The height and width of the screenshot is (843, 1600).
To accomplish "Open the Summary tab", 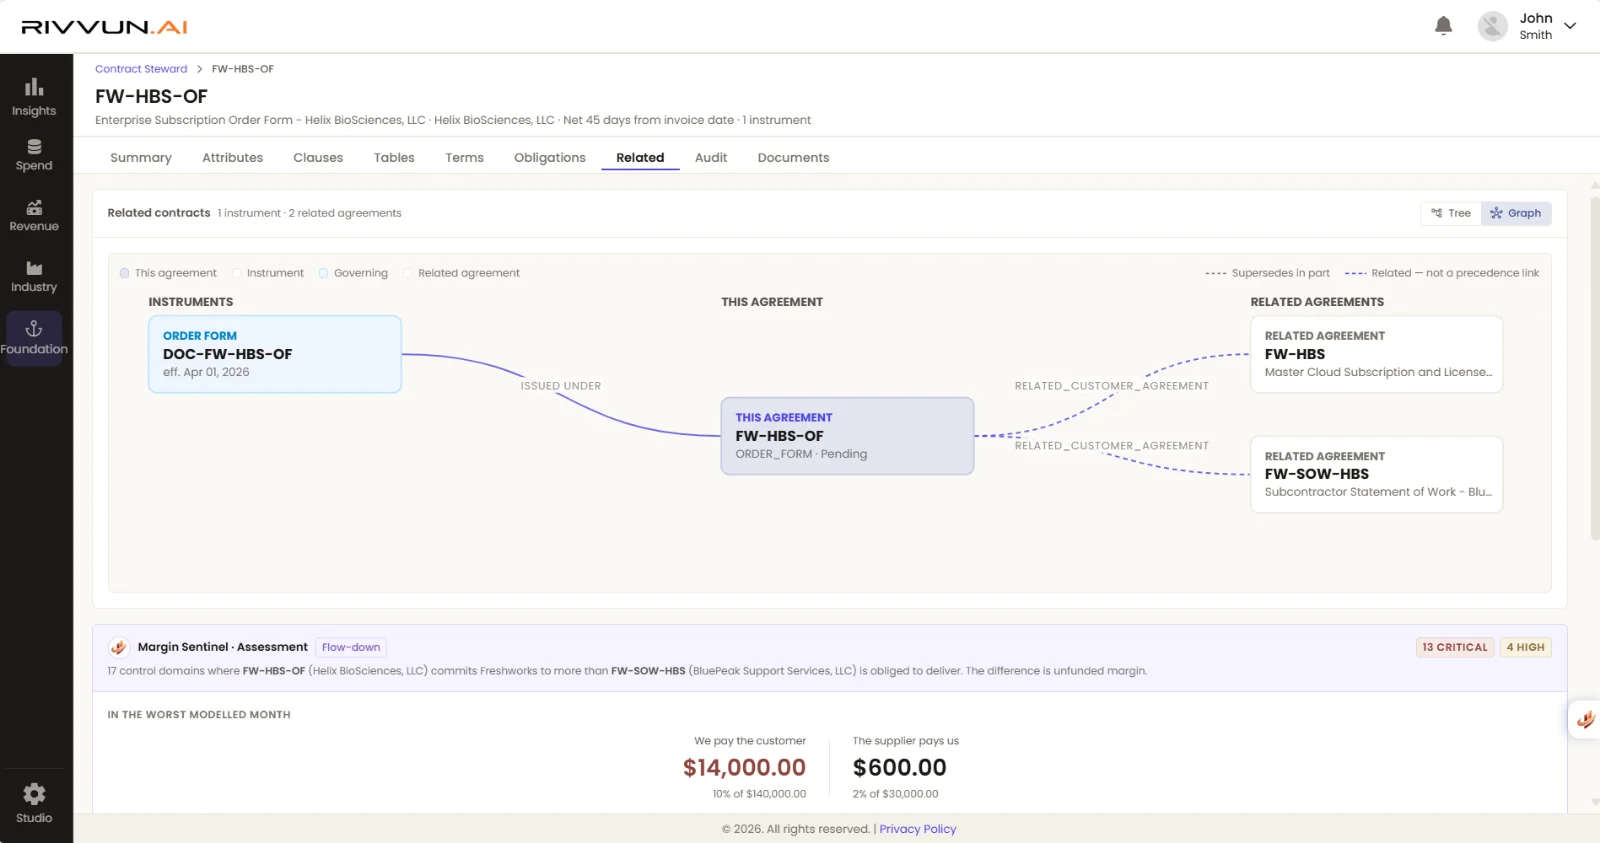I will (141, 158).
